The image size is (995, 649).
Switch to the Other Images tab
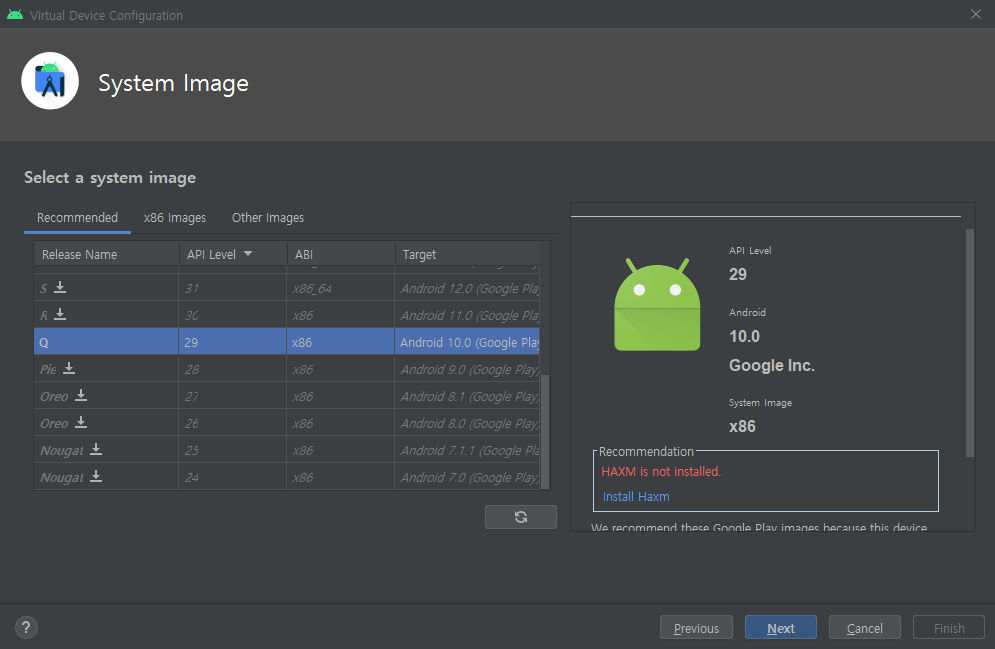pos(268,218)
